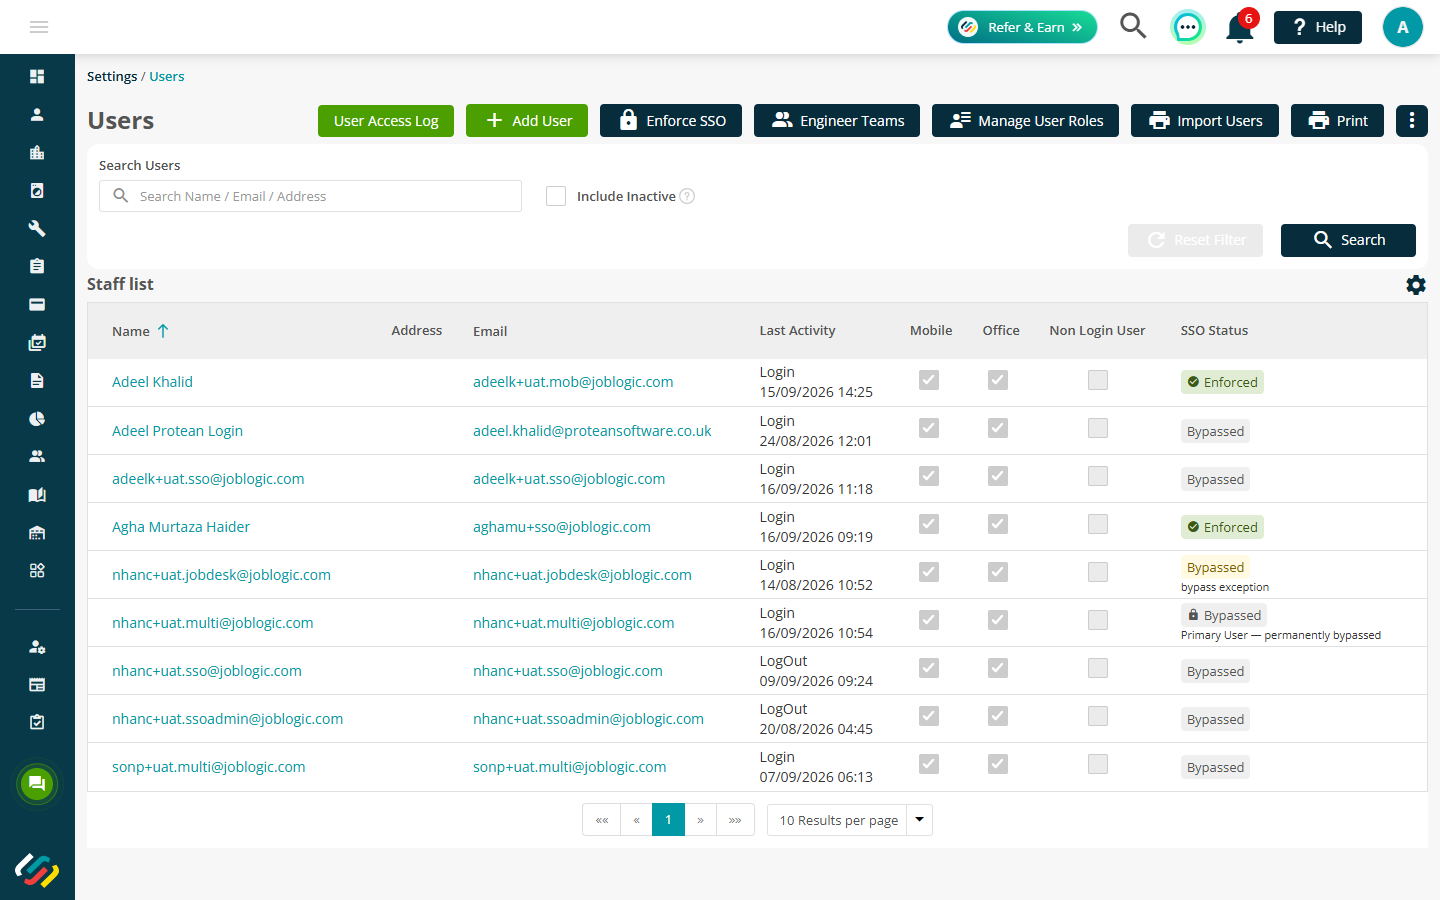Open the single-person icon in the sidebar
Viewport: 1440px width, 900px height.
pyautogui.click(x=37, y=114)
